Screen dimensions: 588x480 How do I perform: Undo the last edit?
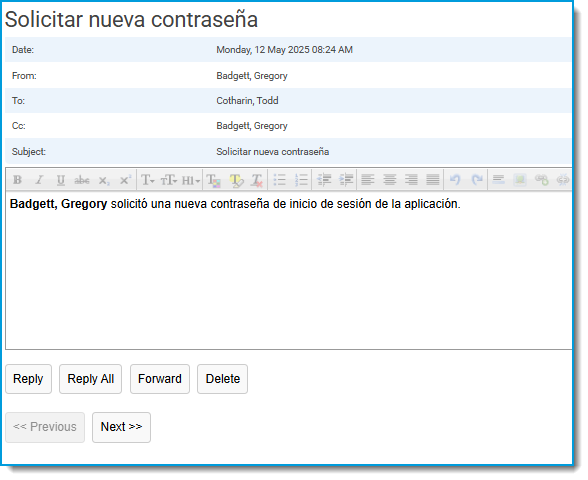[x=455, y=180]
